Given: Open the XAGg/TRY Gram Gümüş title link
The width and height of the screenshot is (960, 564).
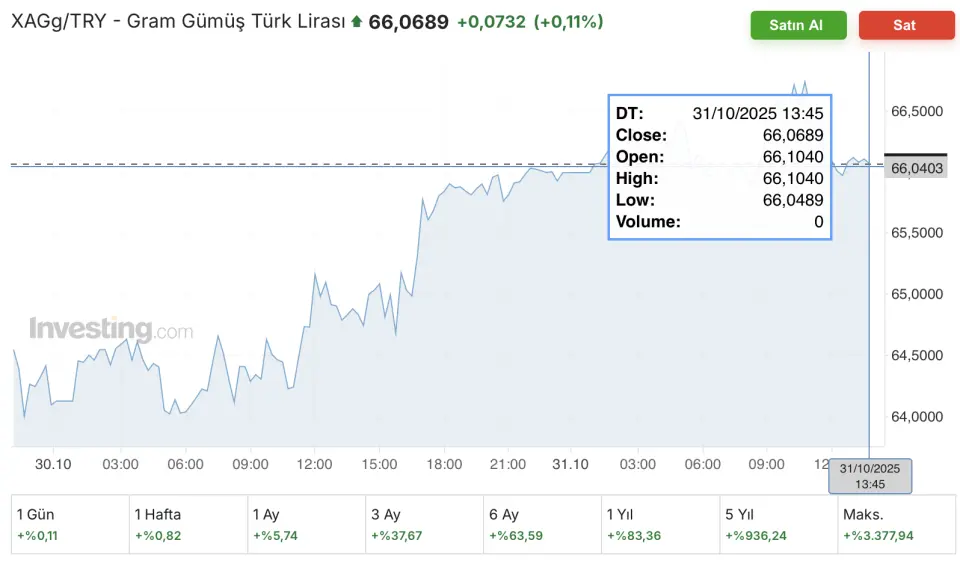Looking at the screenshot, I should click(178, 22).
